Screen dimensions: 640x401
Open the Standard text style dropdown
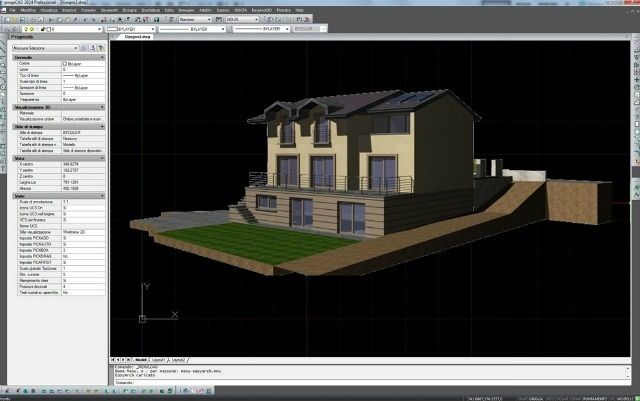point(195,19)
